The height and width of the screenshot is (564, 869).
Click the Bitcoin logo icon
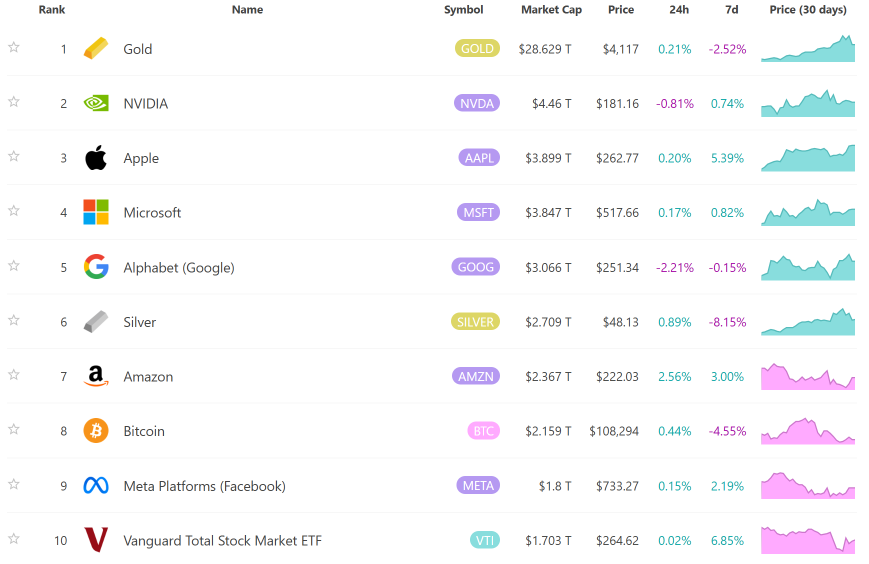(x=96, y=431)
